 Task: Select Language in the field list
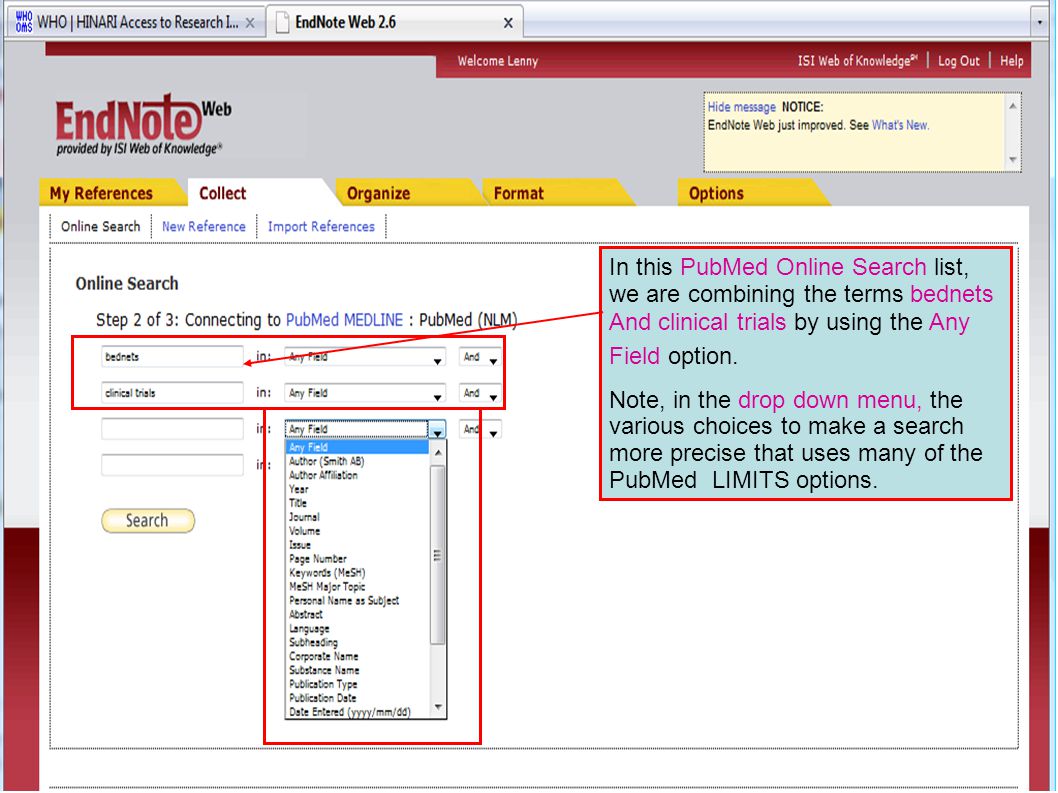(358, 628)
